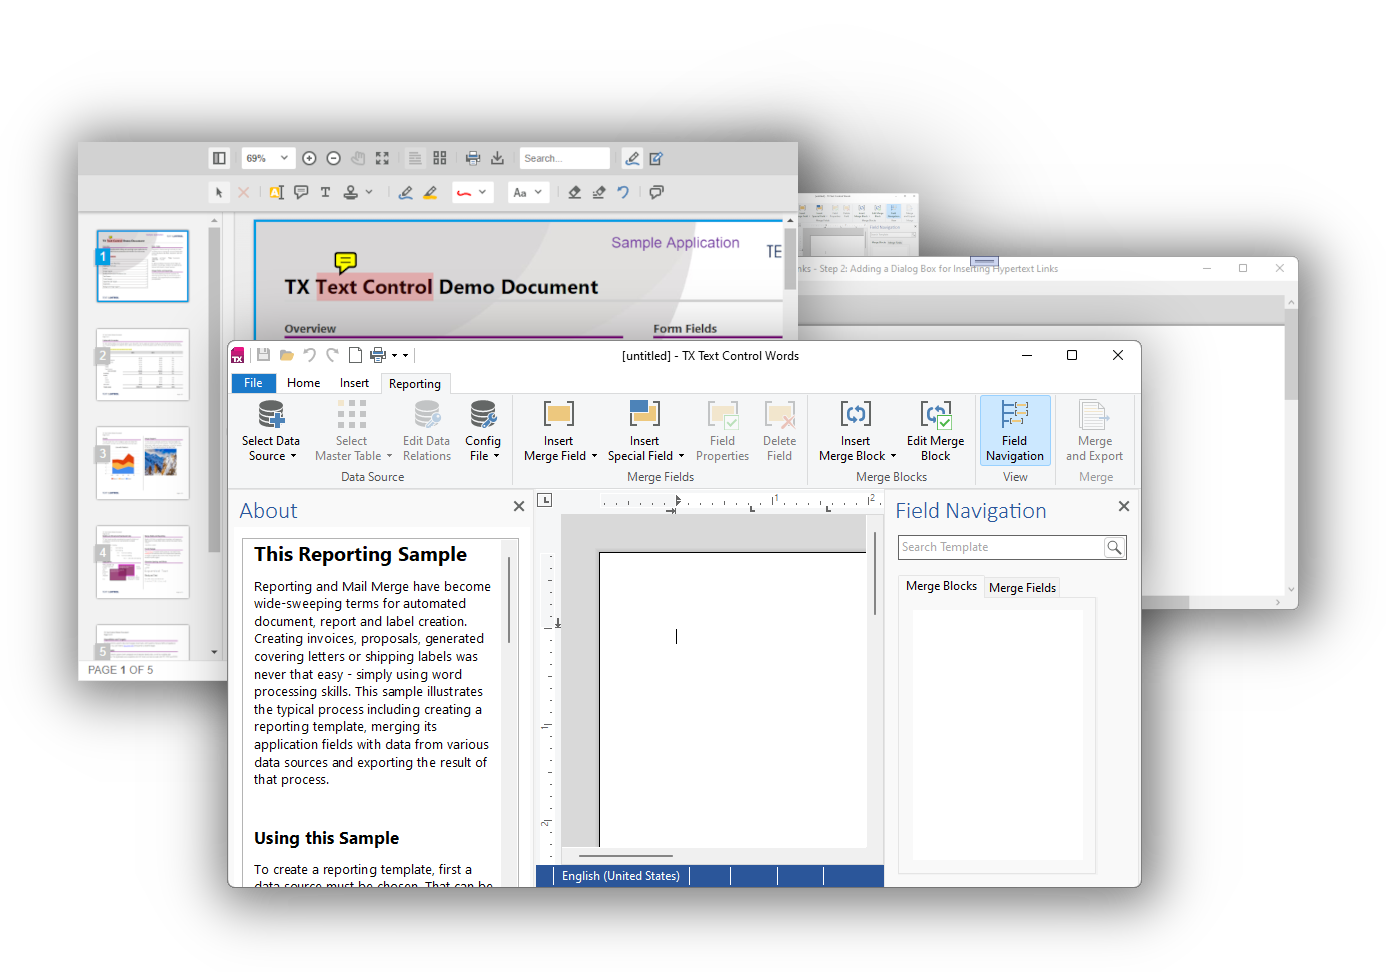Click the yellow comment note on document
This screenshot has width=1386, height=972.
[x=345, y=263]
